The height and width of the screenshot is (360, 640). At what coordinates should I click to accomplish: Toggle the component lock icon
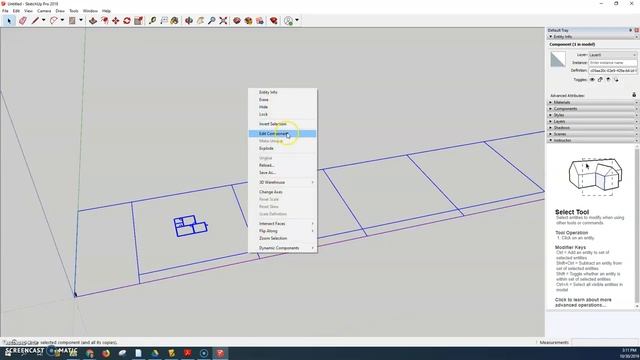(600, 80)
